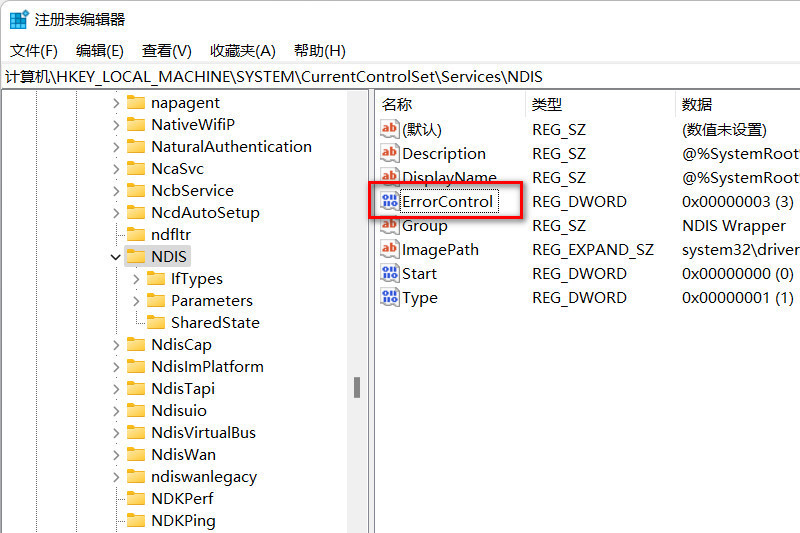Click the NdisVirtualBus folder icon
Image resolution: width=800 pixels, height=533 pixels.
136,433
